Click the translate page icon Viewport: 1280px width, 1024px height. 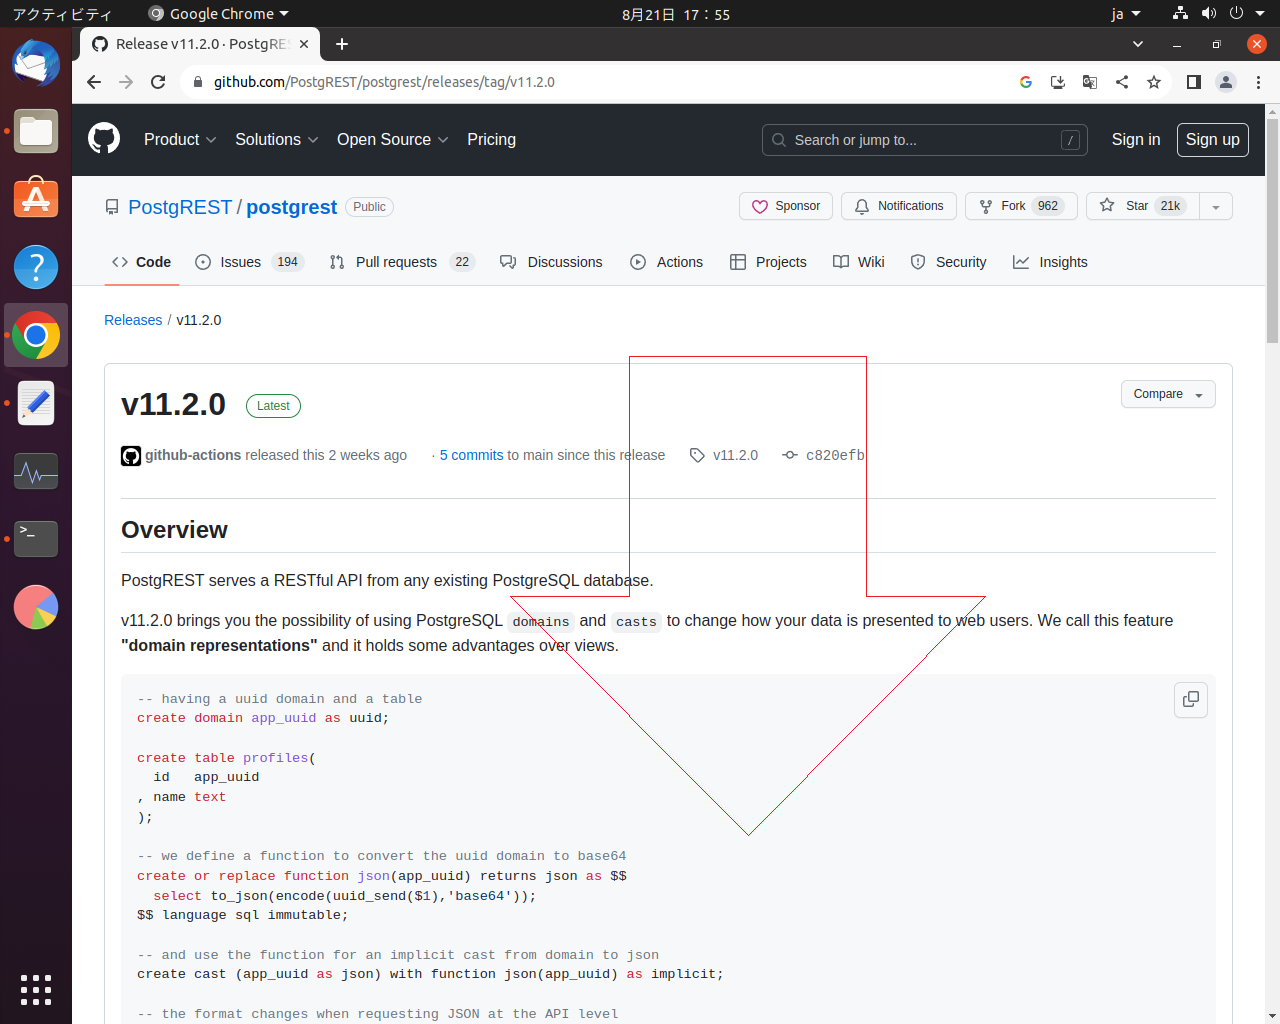point(1090,82)
